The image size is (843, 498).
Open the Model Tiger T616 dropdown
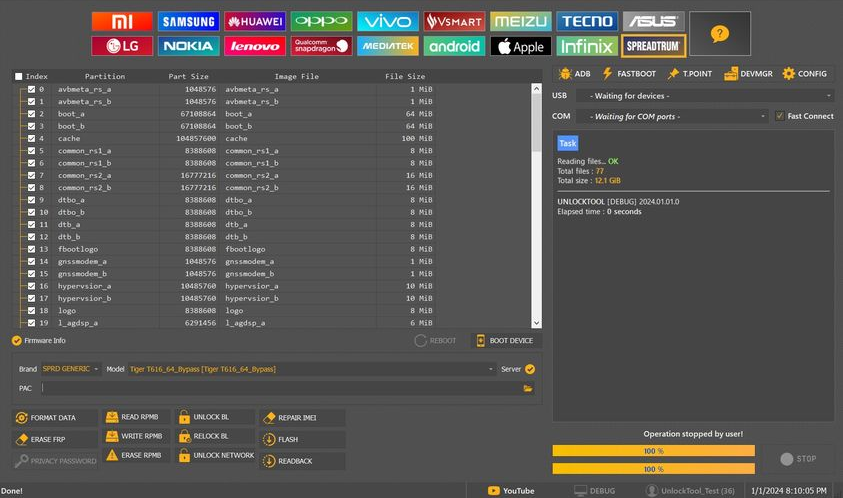(311, 369)
